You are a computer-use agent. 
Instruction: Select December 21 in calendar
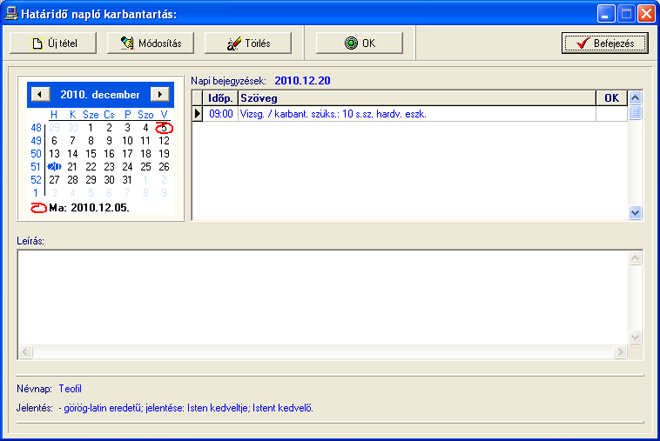pyautogui.click(x=72, y=167)
